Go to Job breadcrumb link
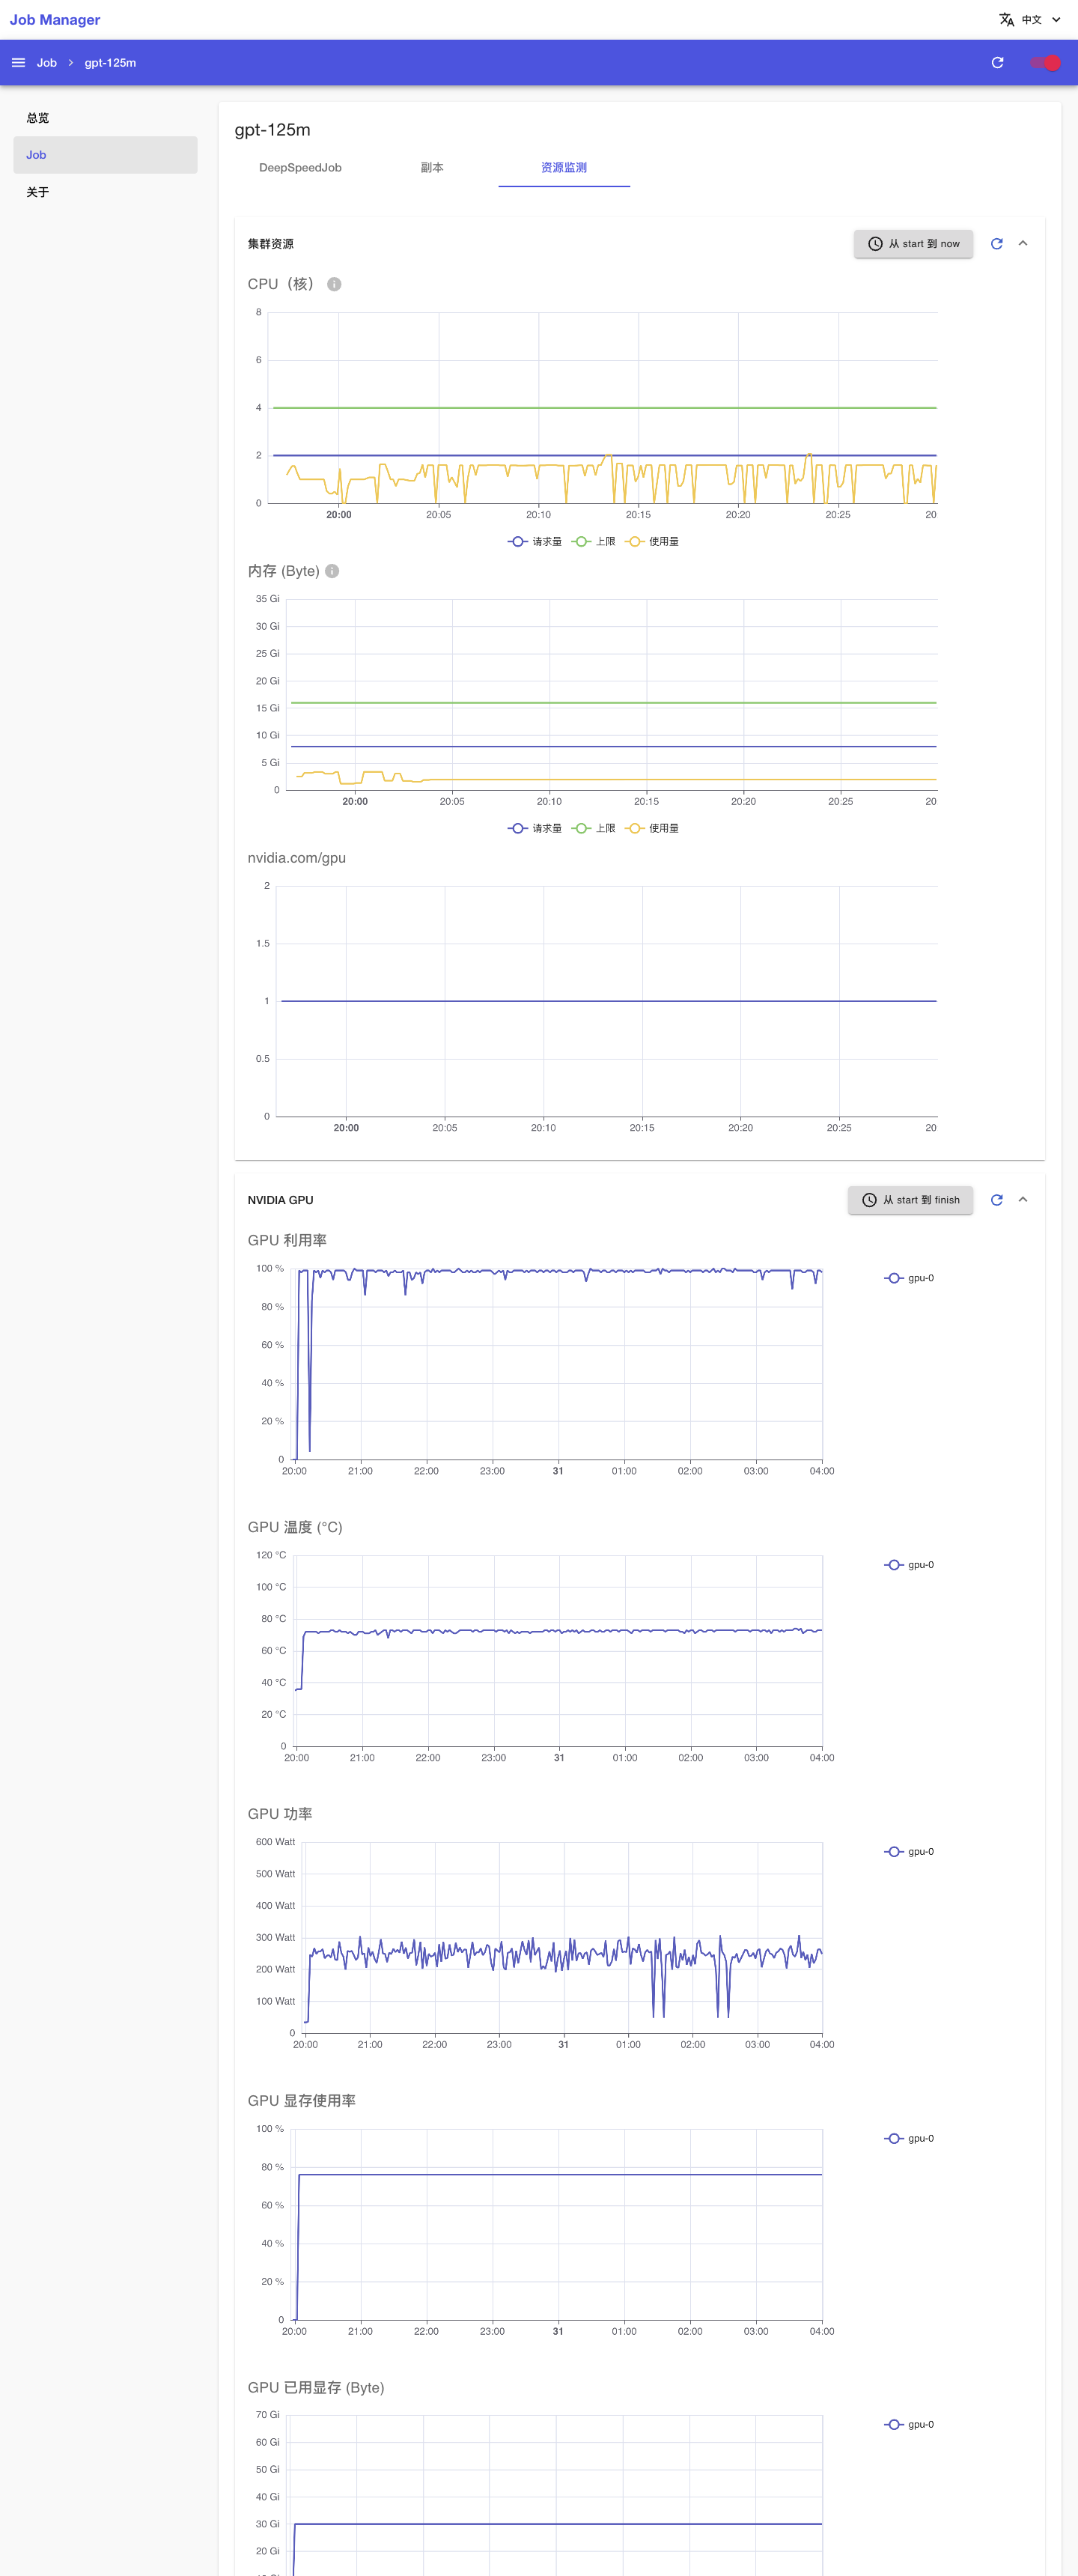The image size is (1078, 2576). tap(47, 63)
